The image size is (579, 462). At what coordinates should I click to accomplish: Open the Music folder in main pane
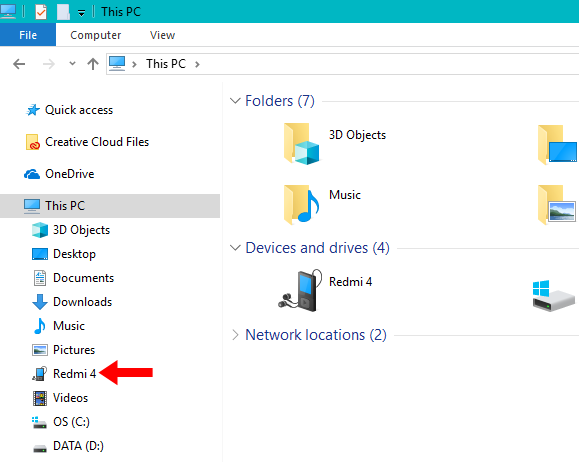tap(322, 204)
